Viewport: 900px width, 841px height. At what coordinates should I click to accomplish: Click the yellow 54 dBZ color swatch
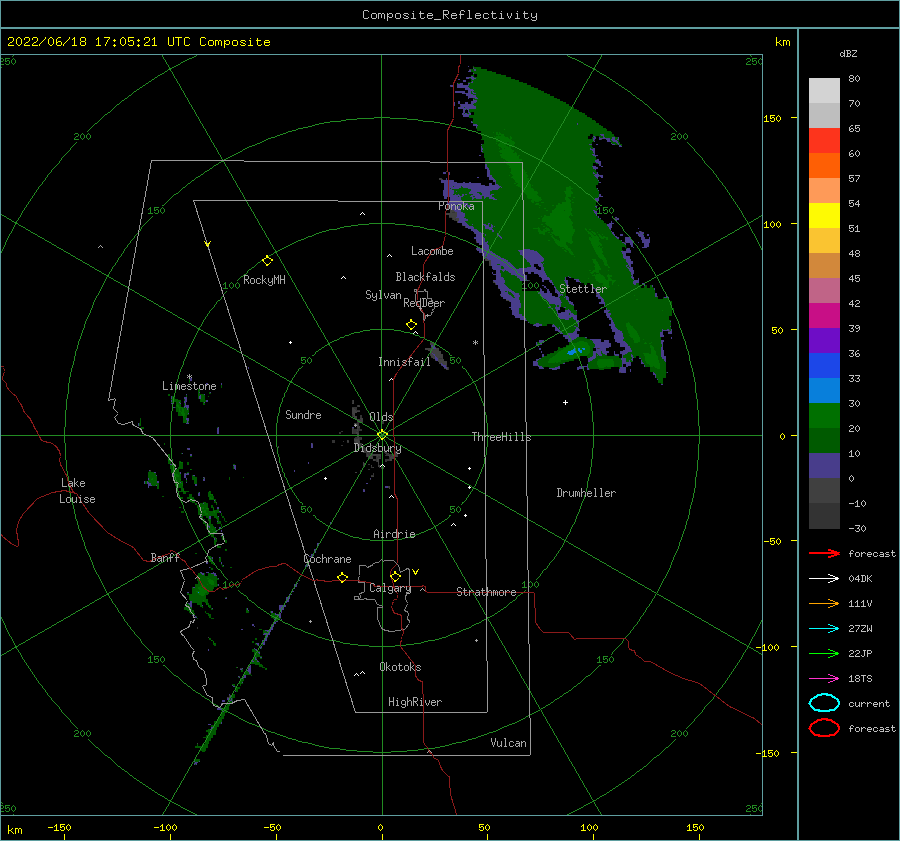point(824,216)
